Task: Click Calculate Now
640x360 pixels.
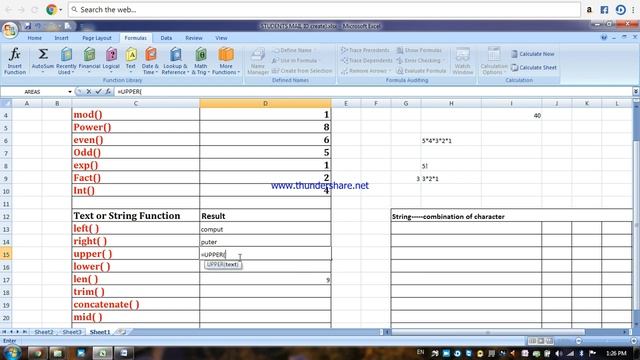Action: pyautogui.click(x=533, y=54)
